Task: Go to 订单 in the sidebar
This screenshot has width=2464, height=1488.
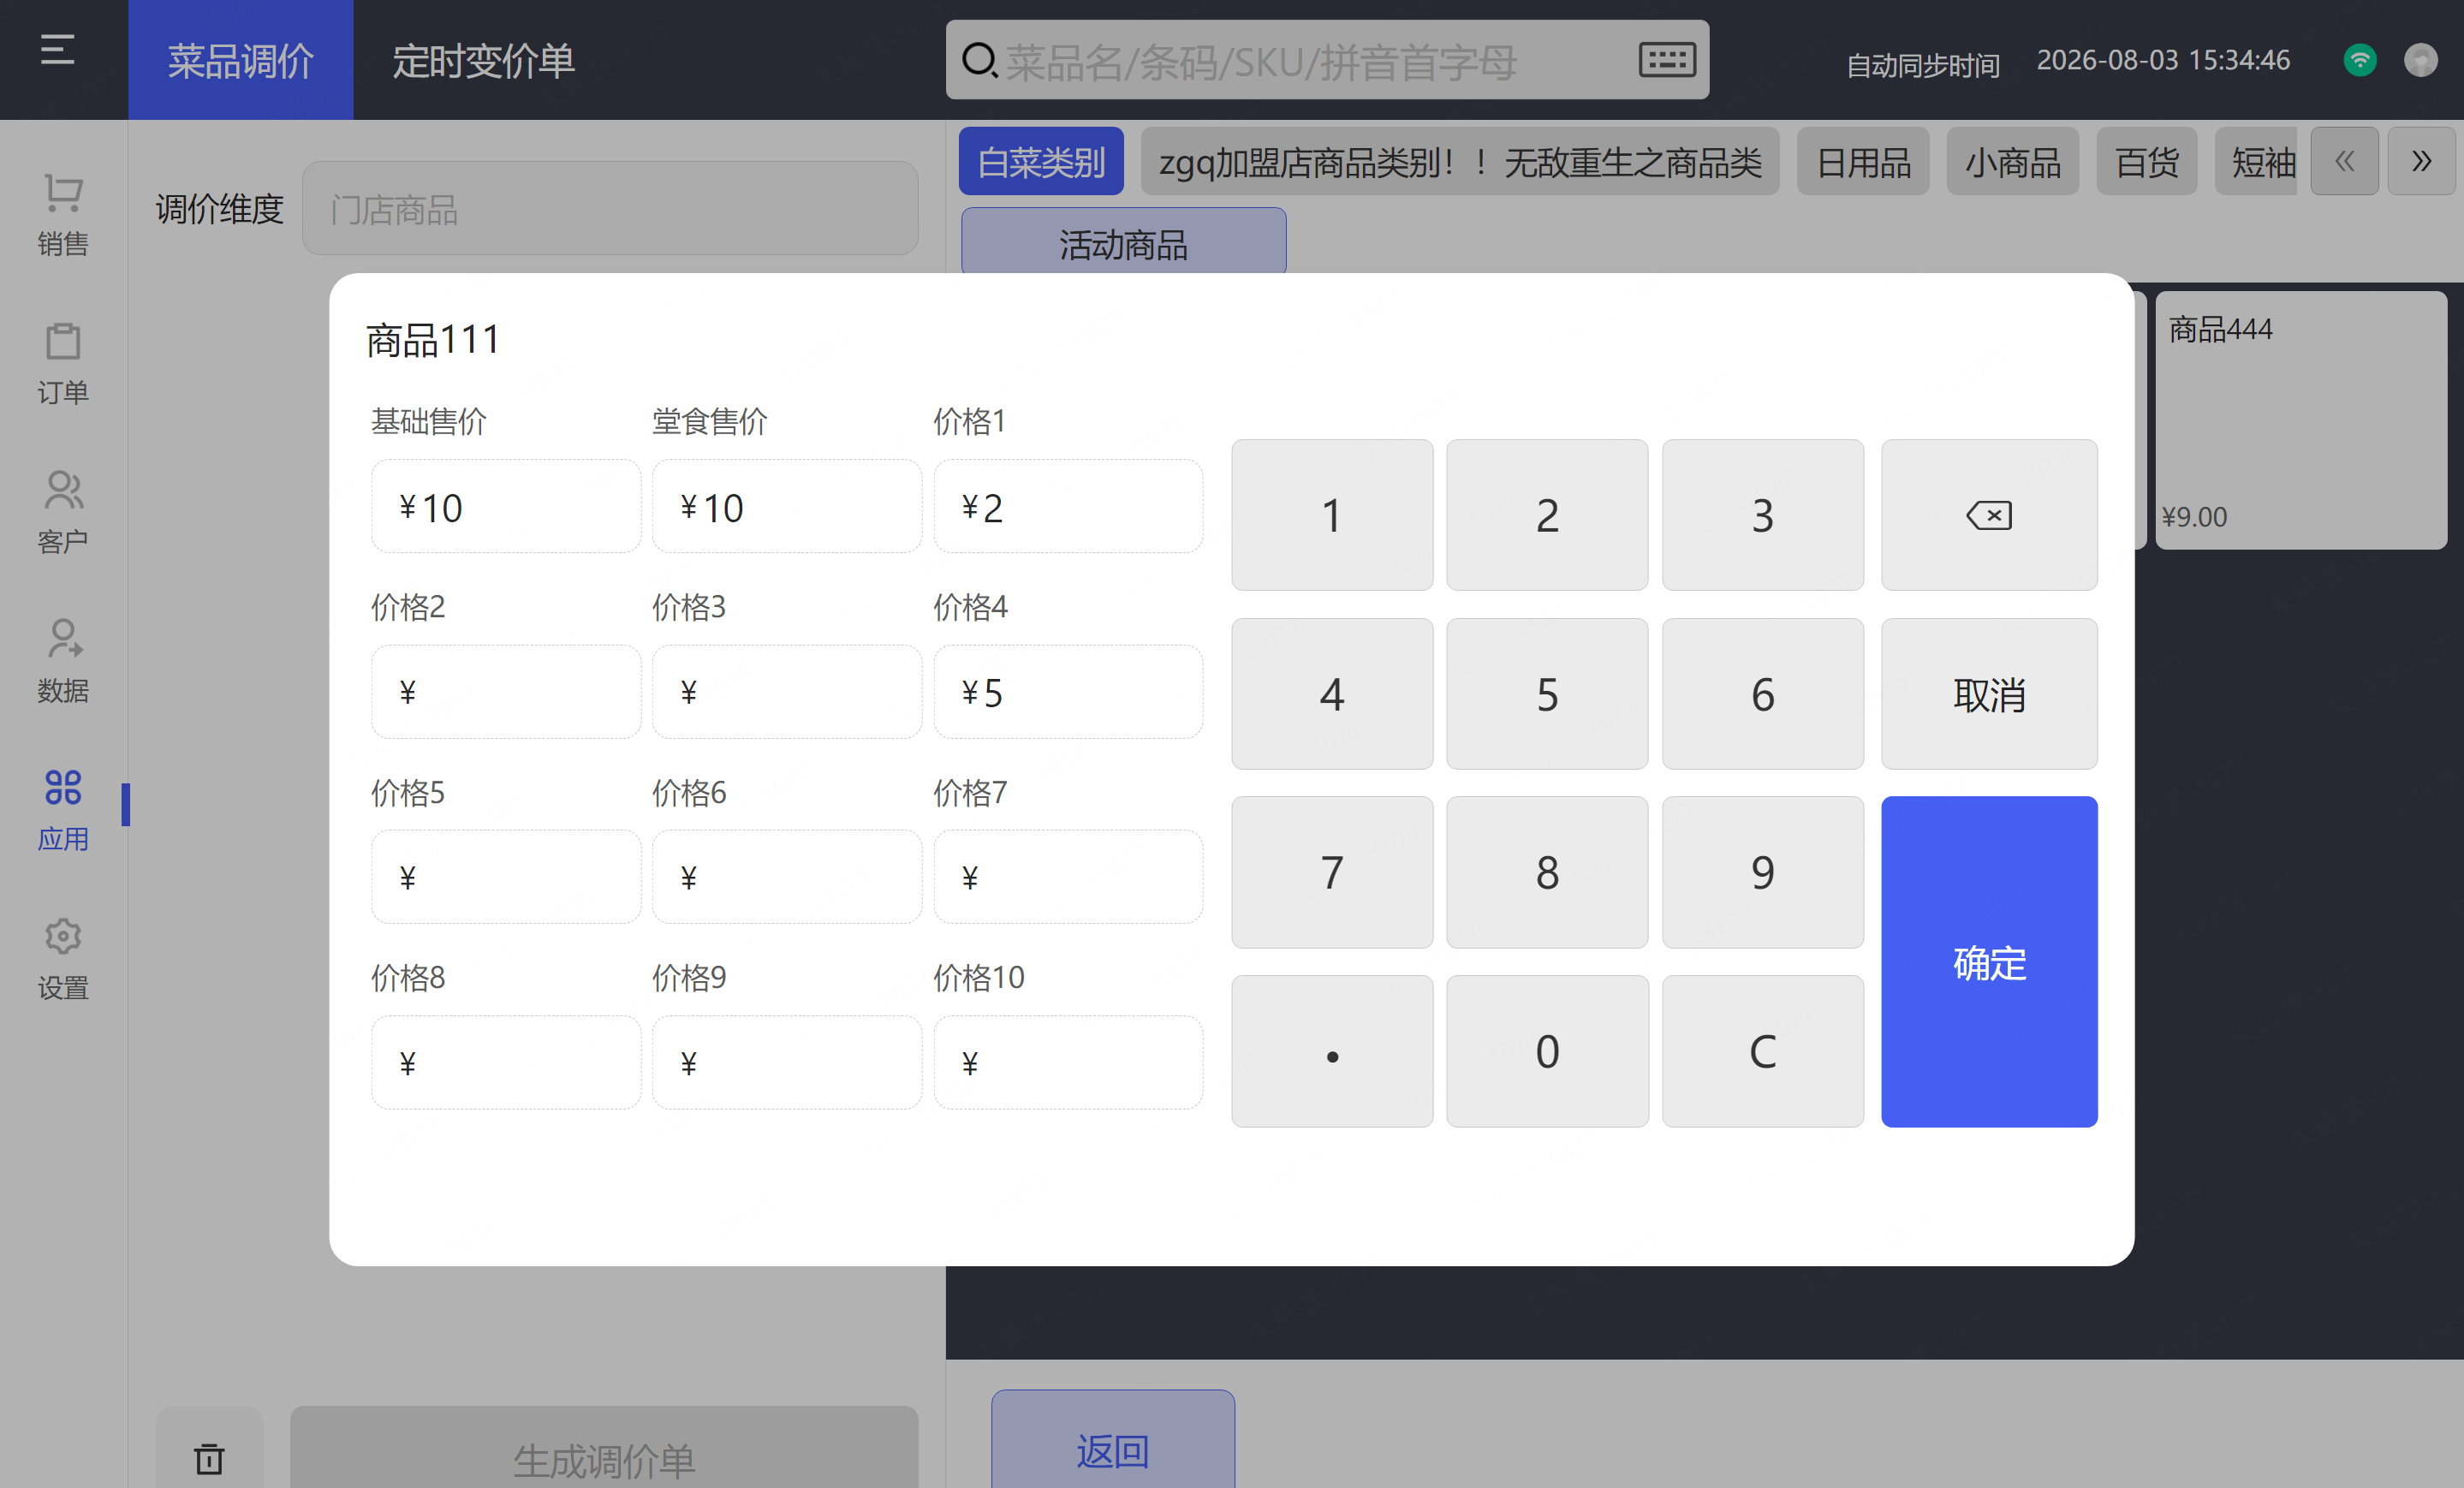Action: [63, 364]
